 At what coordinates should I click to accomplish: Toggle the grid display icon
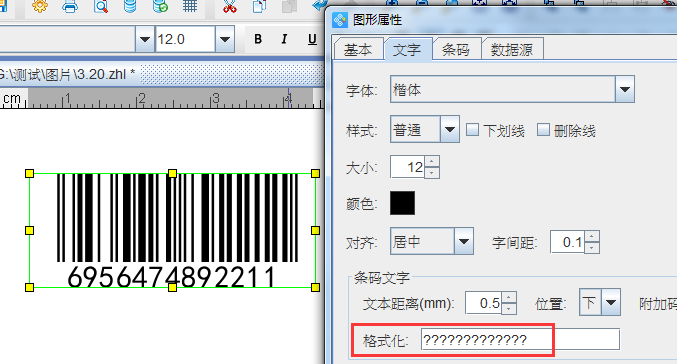pyautogui.click(x=190, y=6)
